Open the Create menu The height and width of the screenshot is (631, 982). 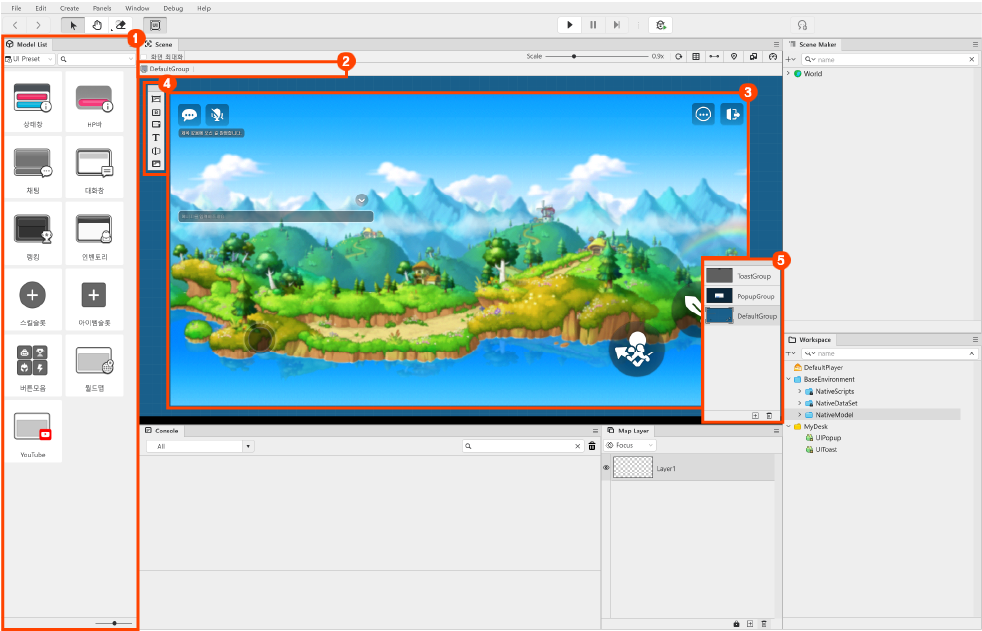pos(70,8)
